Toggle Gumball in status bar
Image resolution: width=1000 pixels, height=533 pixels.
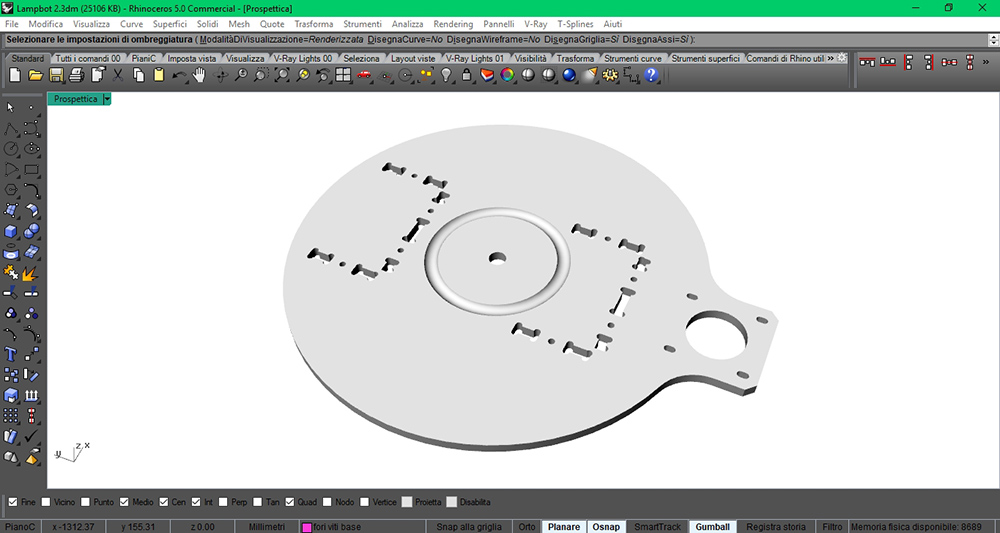pos(712,527)
